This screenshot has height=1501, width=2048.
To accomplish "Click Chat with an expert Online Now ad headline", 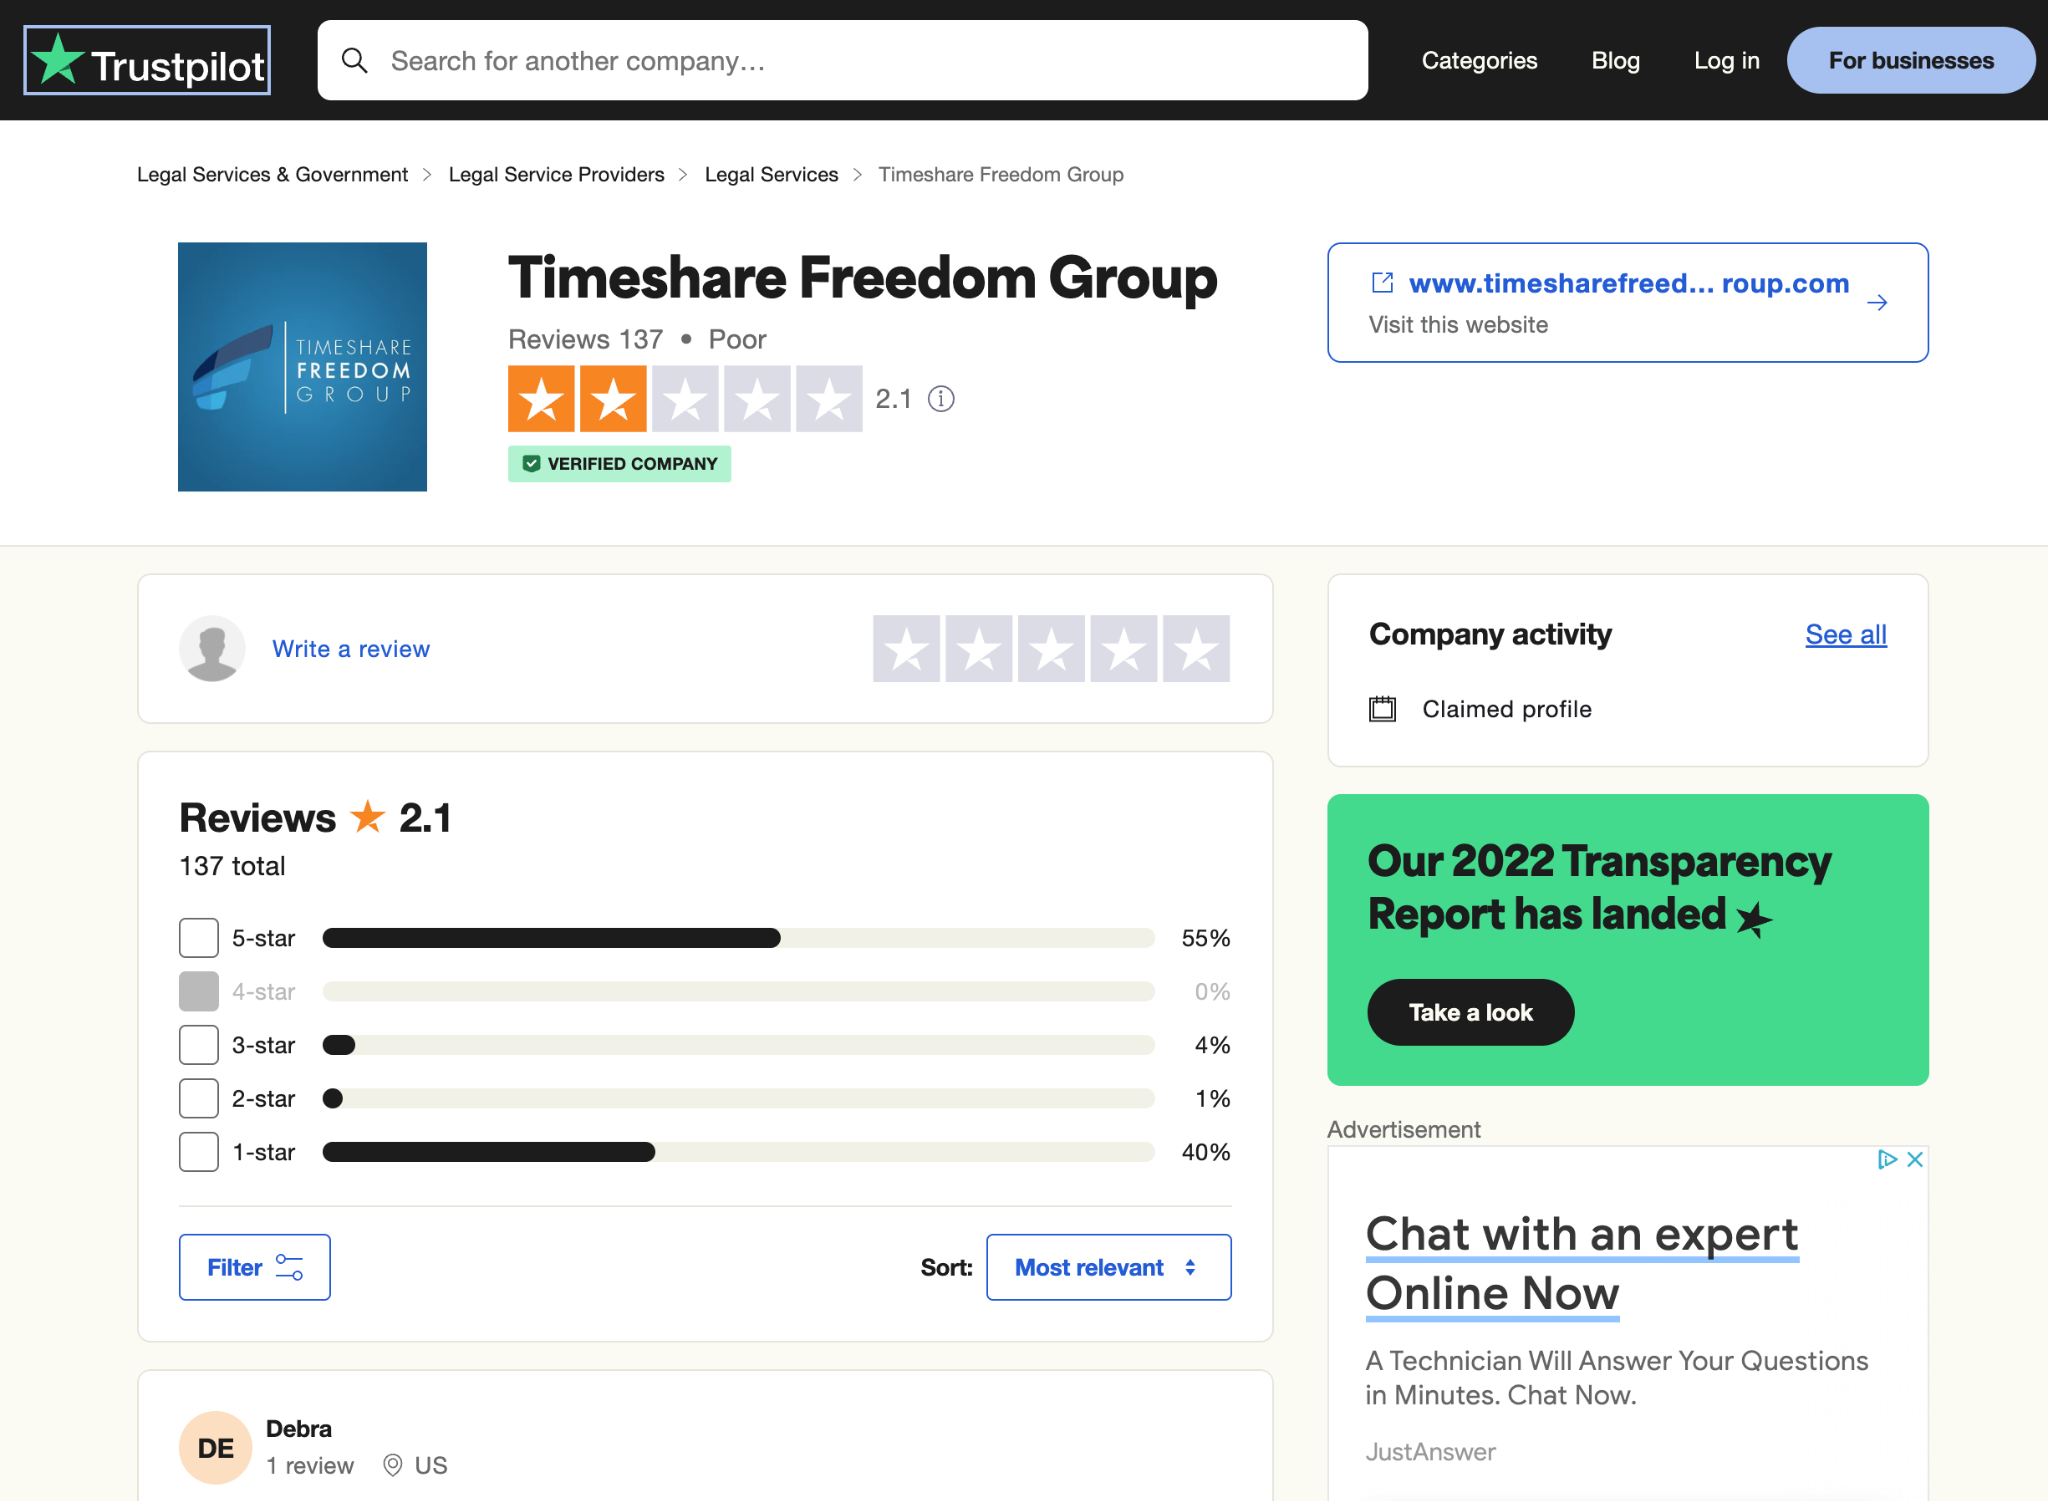I will point(1582,1263).
